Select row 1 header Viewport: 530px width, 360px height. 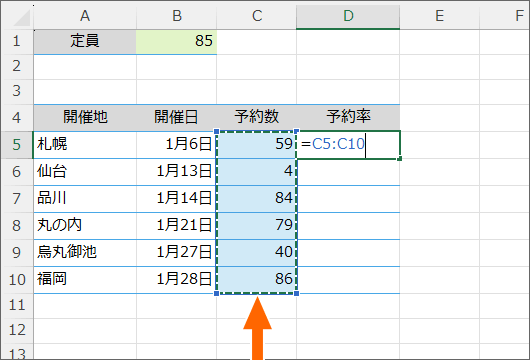click(x=17, y=42)
